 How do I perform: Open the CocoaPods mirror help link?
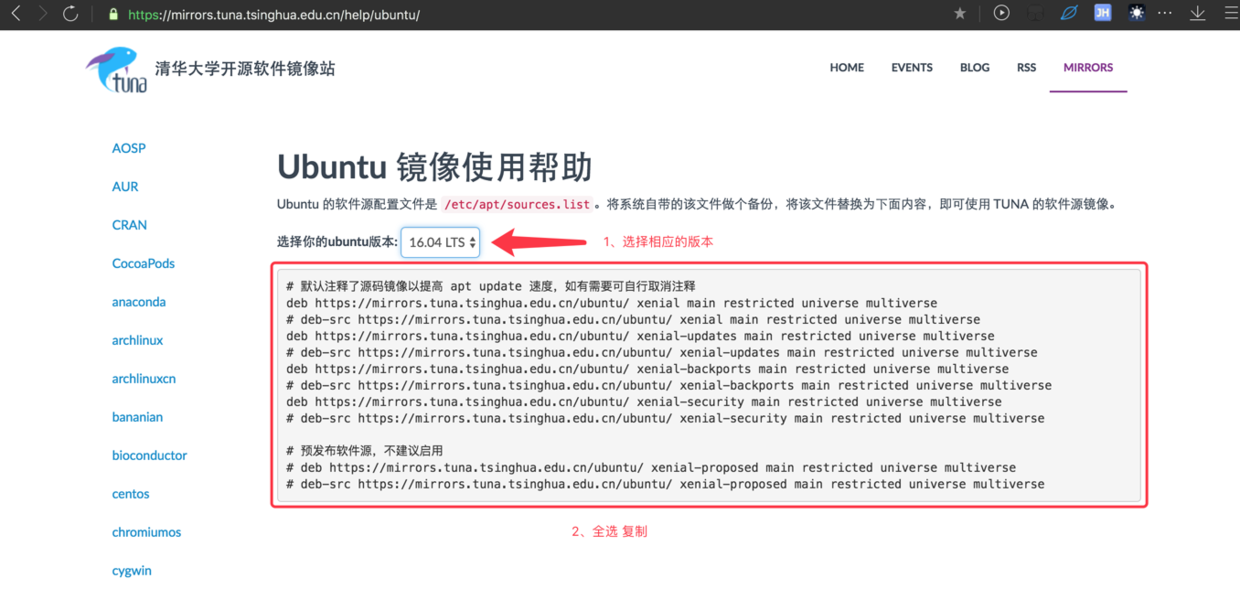click(x=143, y=263)
